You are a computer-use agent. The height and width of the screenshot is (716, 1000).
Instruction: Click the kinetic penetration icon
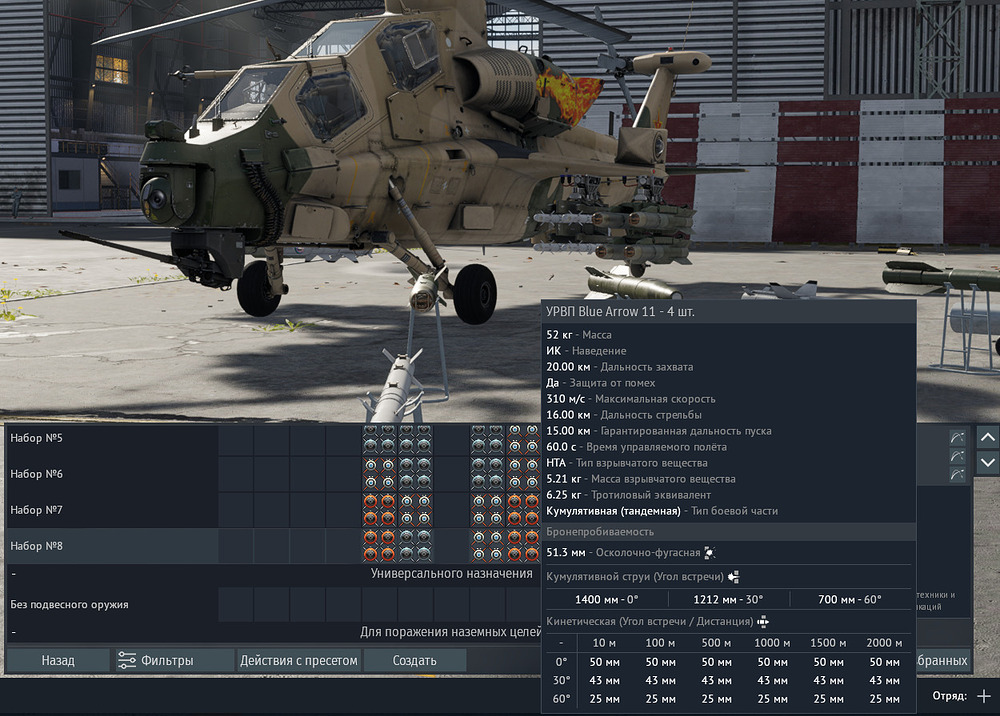[x=763, y=621]
